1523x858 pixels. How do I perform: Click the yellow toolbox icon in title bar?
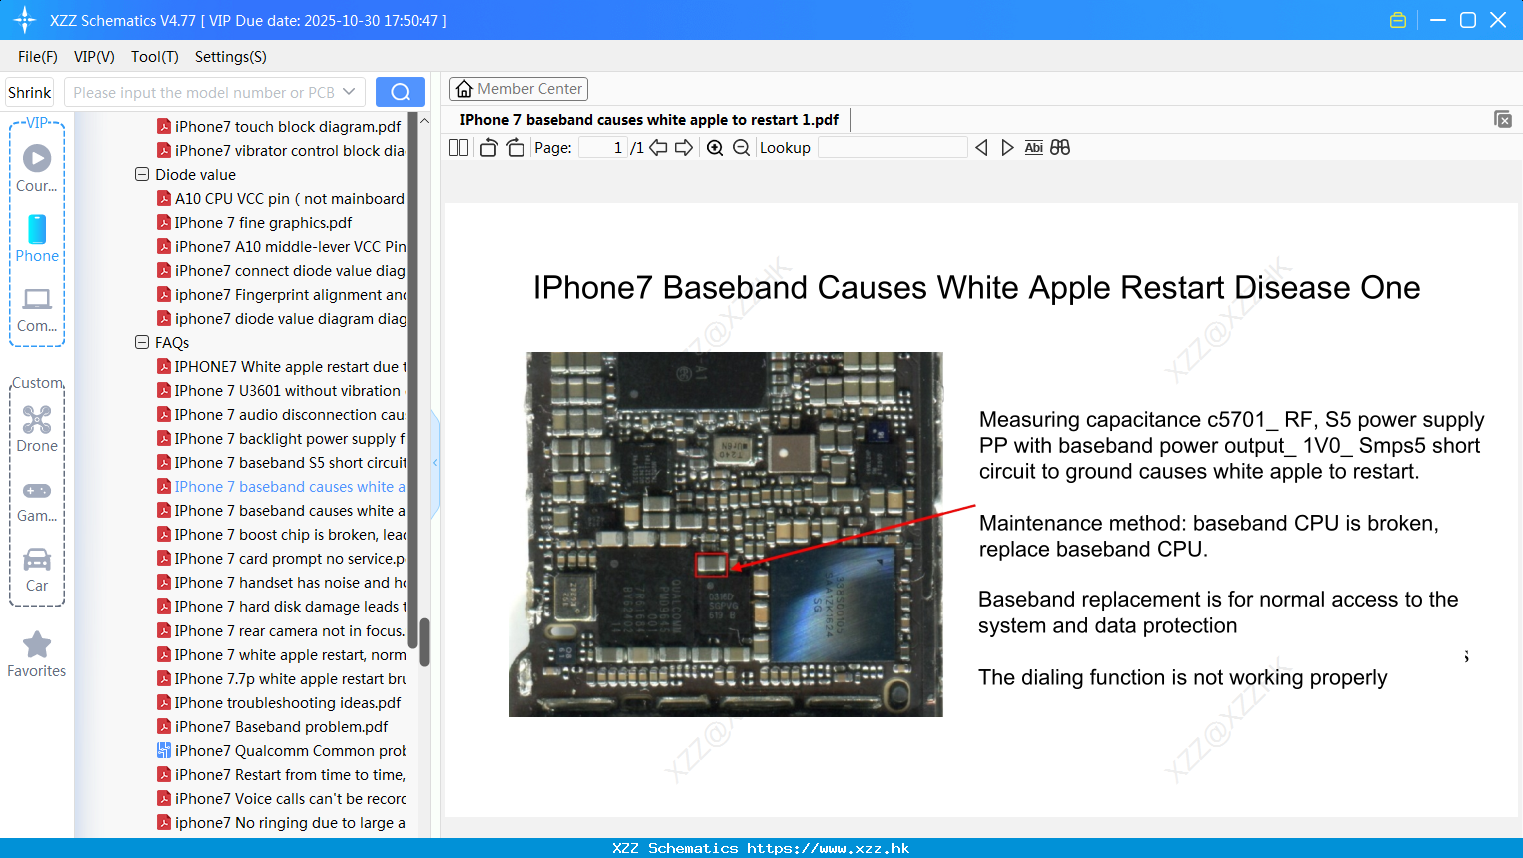pyautogui.click(x=1398, y=20)
